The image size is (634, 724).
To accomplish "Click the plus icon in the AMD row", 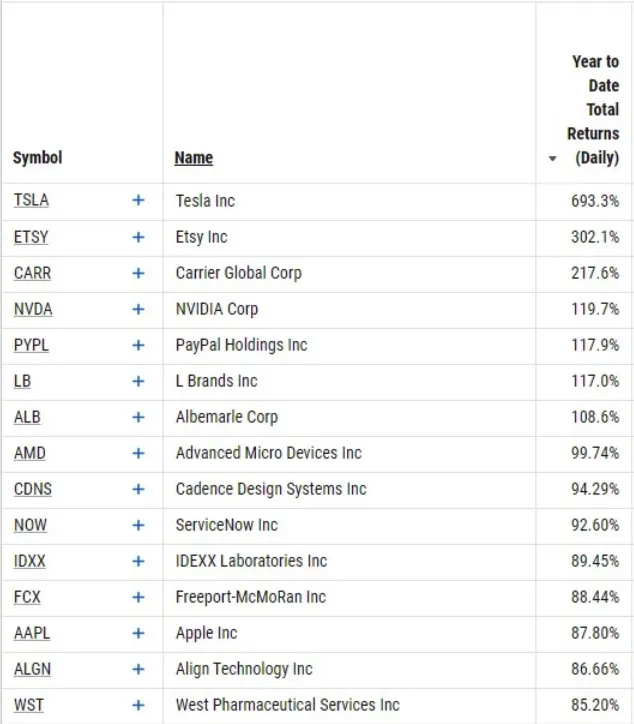I will coord(138,453).
